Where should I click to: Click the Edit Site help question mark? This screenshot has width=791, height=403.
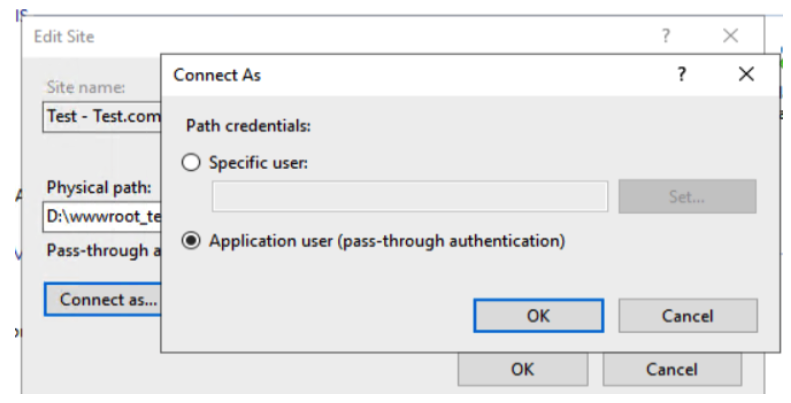point(666,36)
